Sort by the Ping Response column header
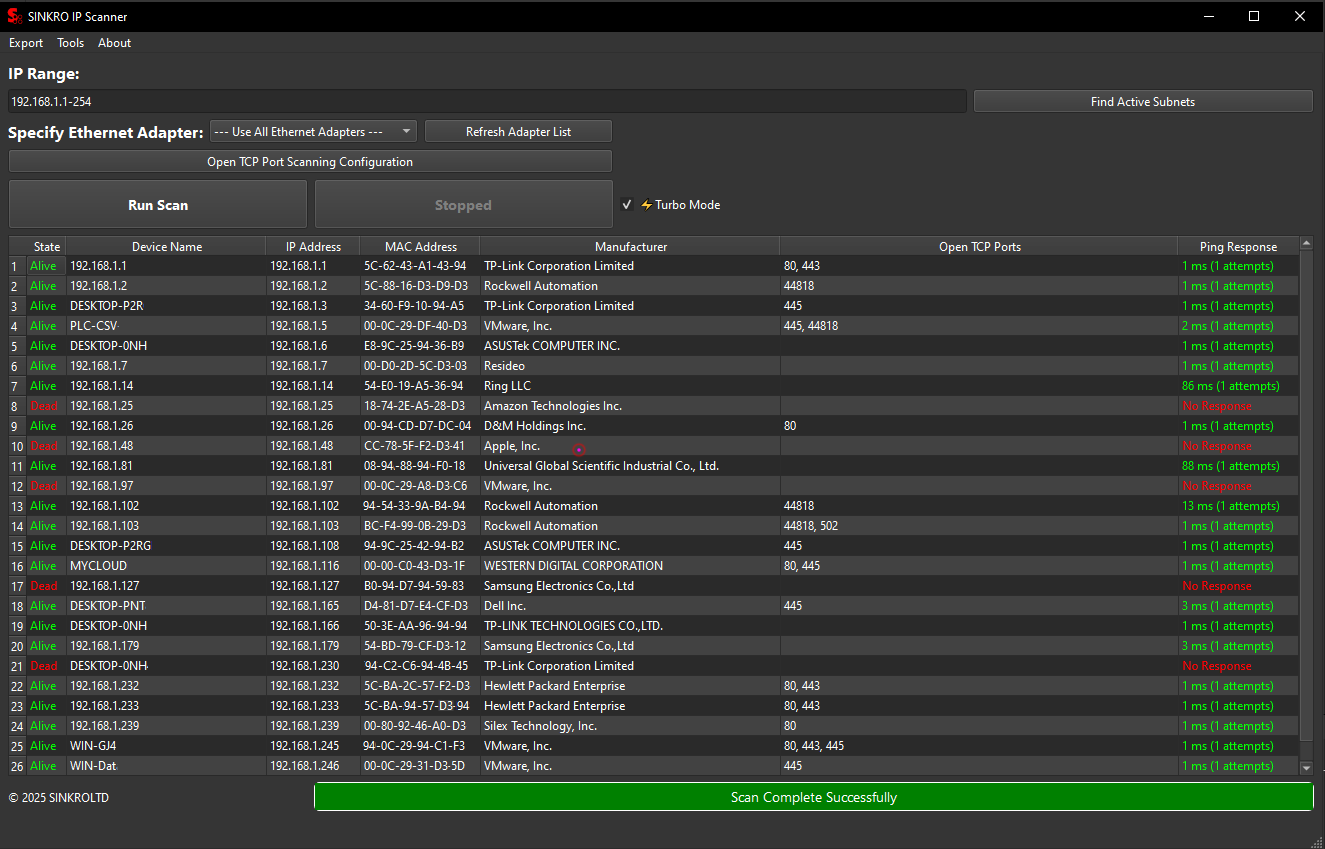The height and width of the screenshot is (849, 1325). pyautogui.click(x=1239, y=246)
